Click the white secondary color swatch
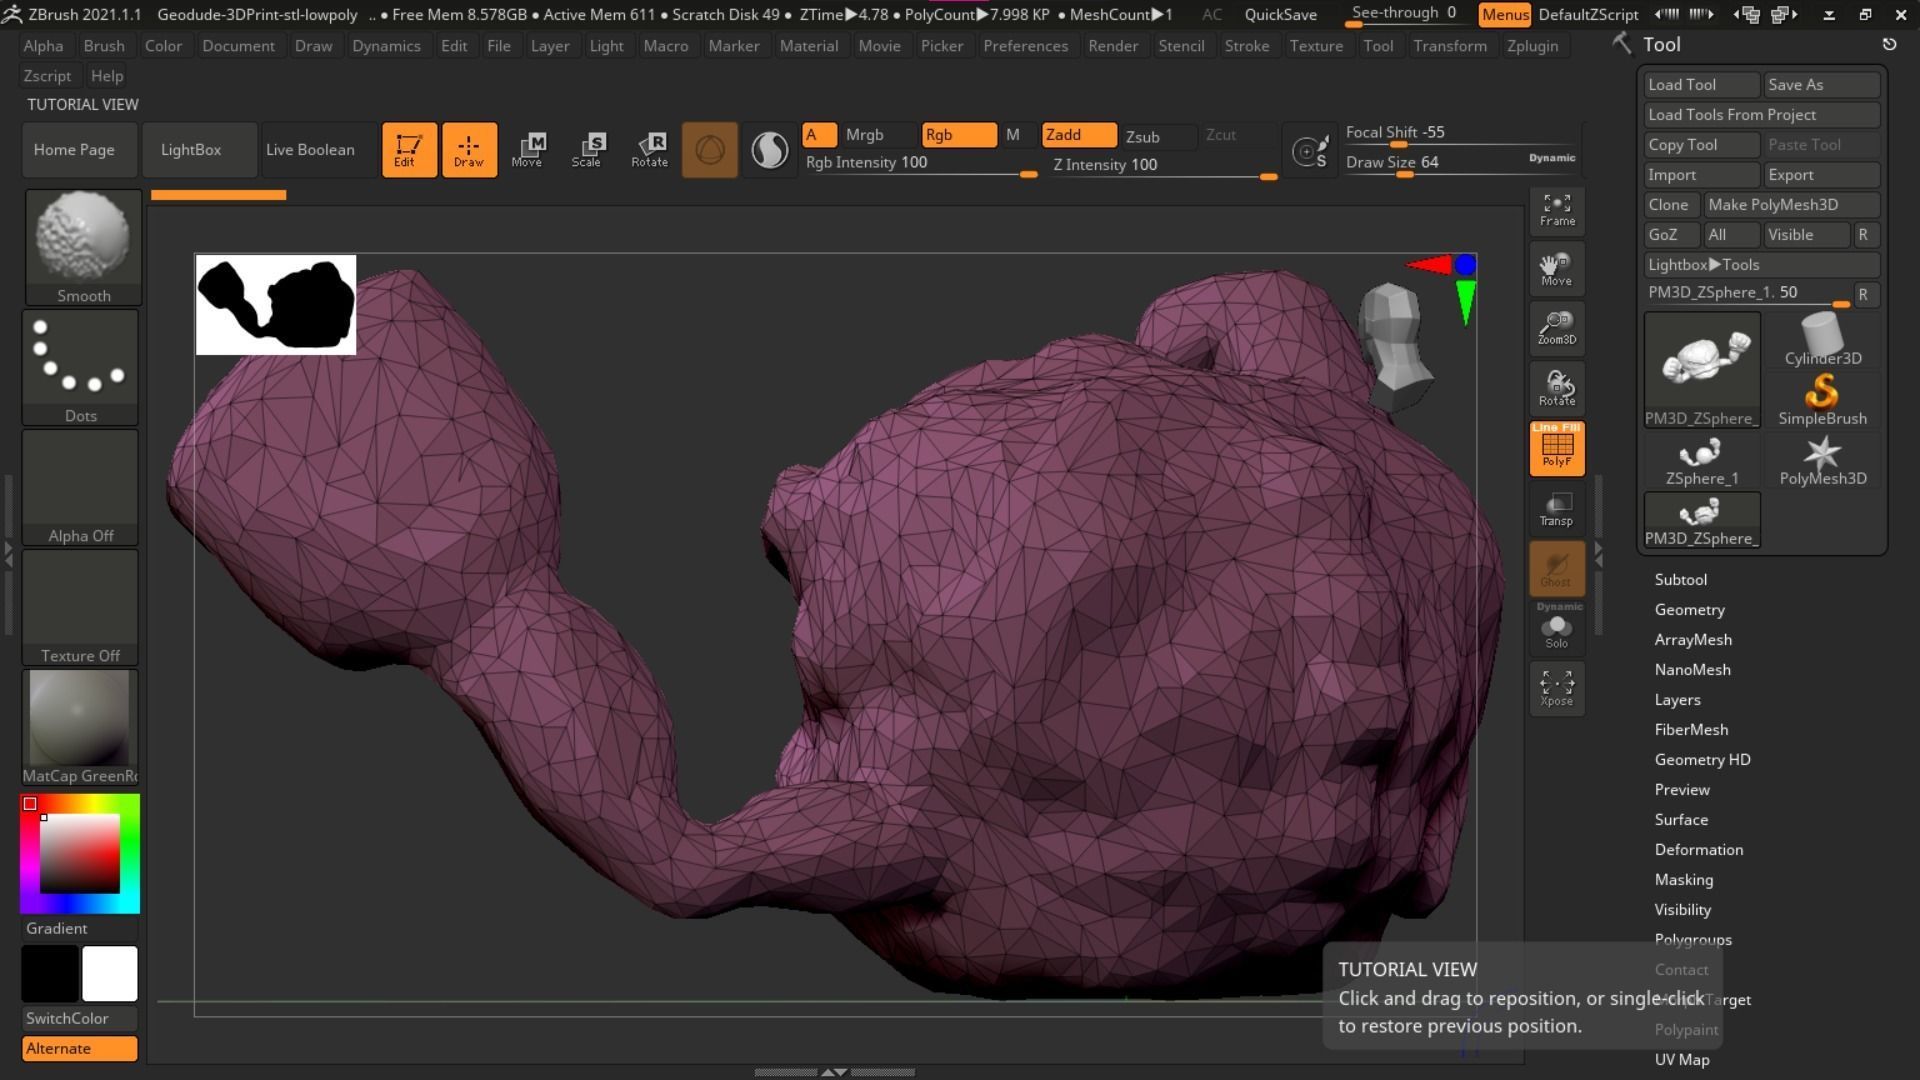Image resolution: width=1920 pixels, height=1080 pixels. (x=109, y=973)
